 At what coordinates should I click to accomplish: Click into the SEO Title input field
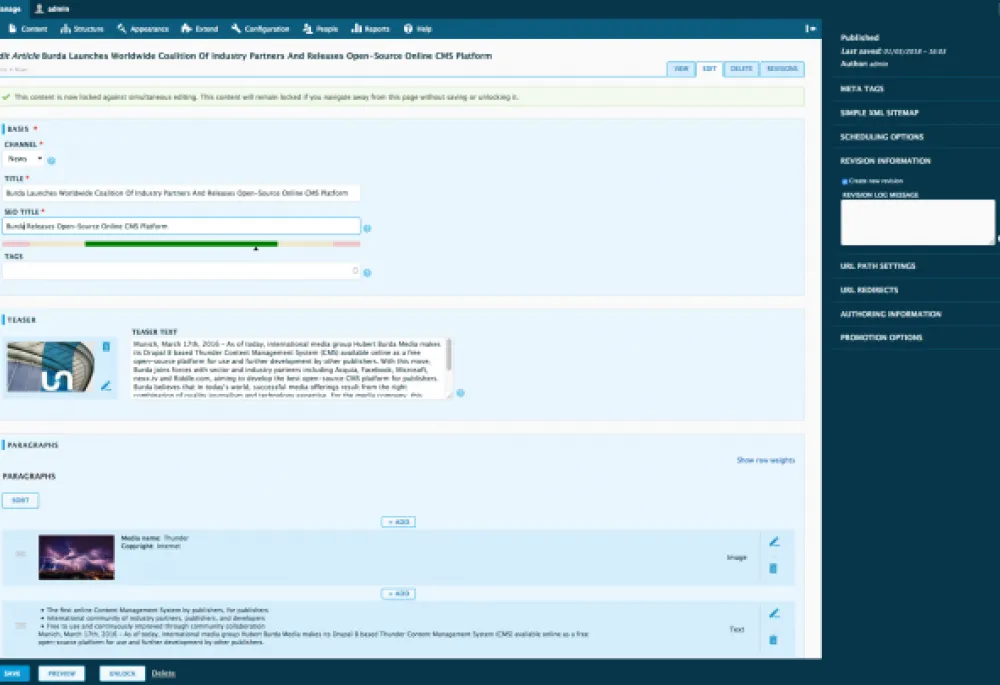(x=181, y=226)
